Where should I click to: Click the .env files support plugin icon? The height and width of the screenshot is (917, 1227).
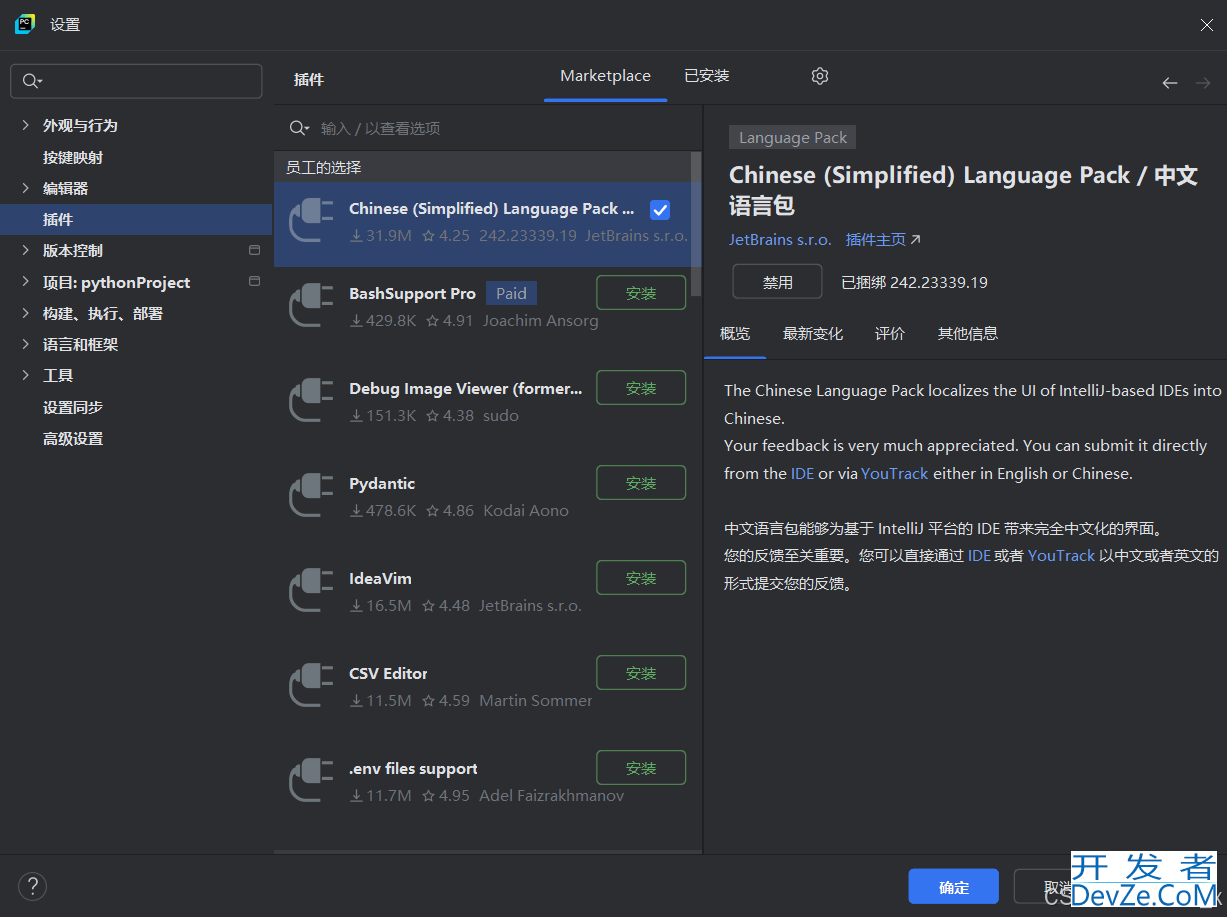coord(311,781)
